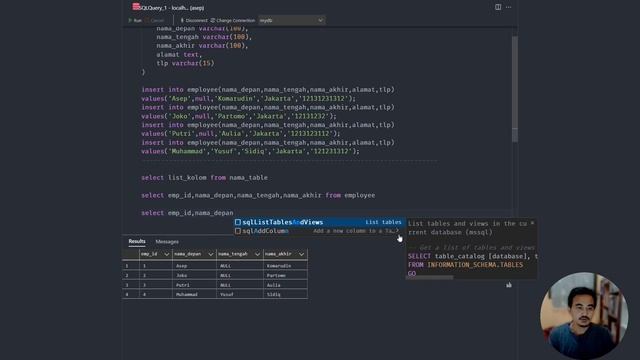Open the emp_id column header arrow
Image resolution: width=640 pixels, height=360 pixels.
(x=167, y=254)
